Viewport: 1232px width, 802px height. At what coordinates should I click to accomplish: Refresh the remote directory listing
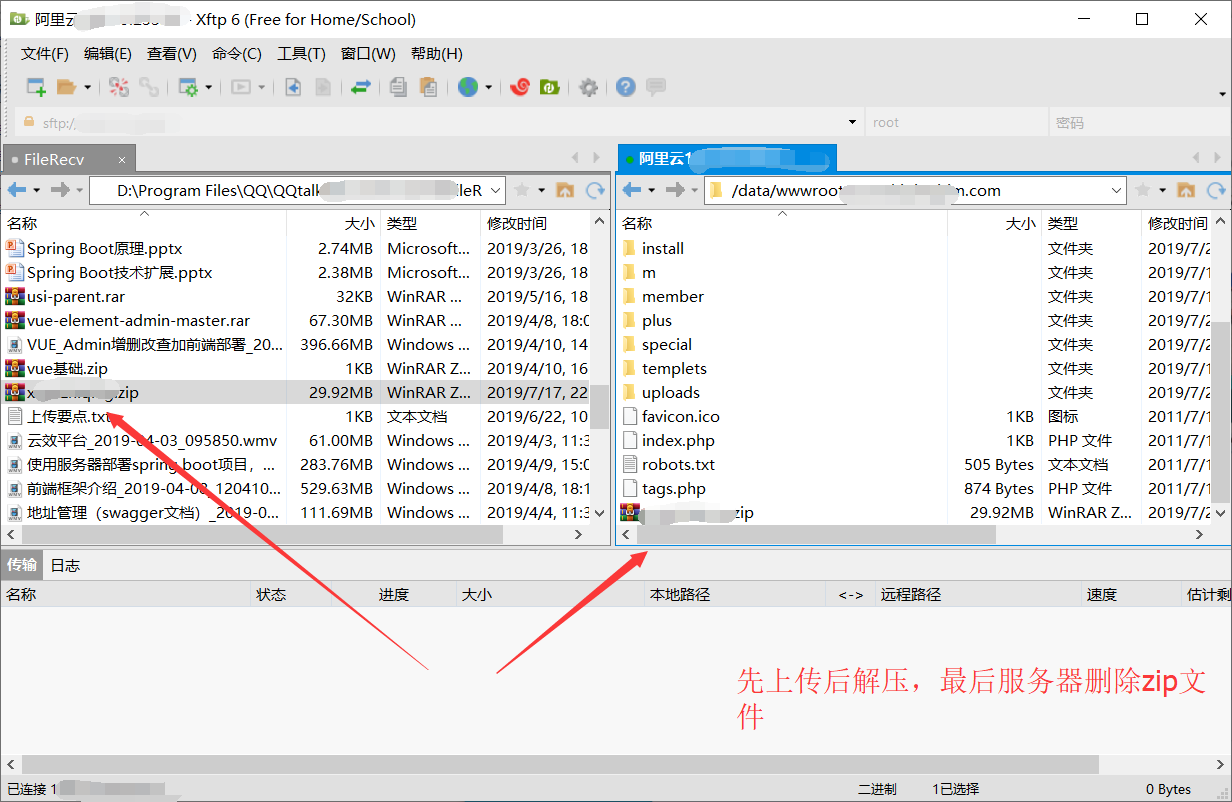click(x=1216, y=190)
